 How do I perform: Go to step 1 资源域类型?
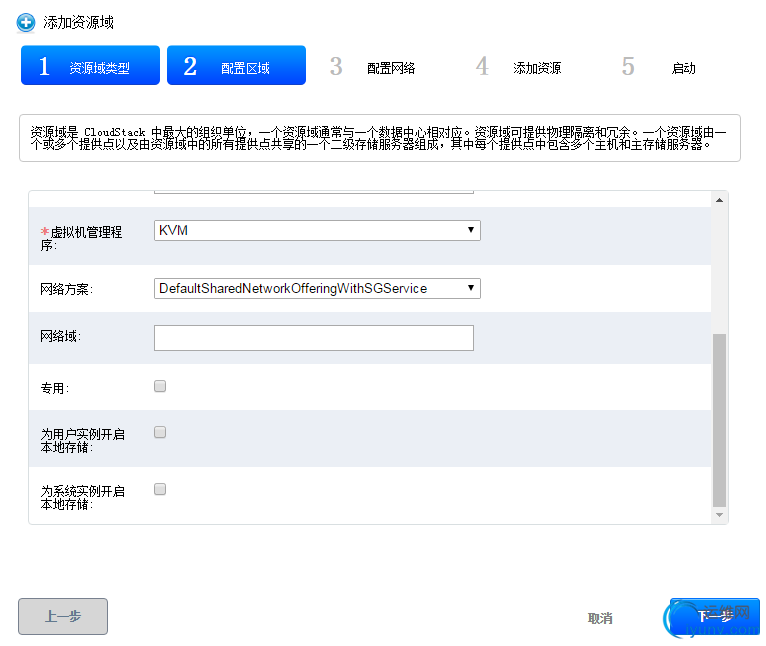90,65
